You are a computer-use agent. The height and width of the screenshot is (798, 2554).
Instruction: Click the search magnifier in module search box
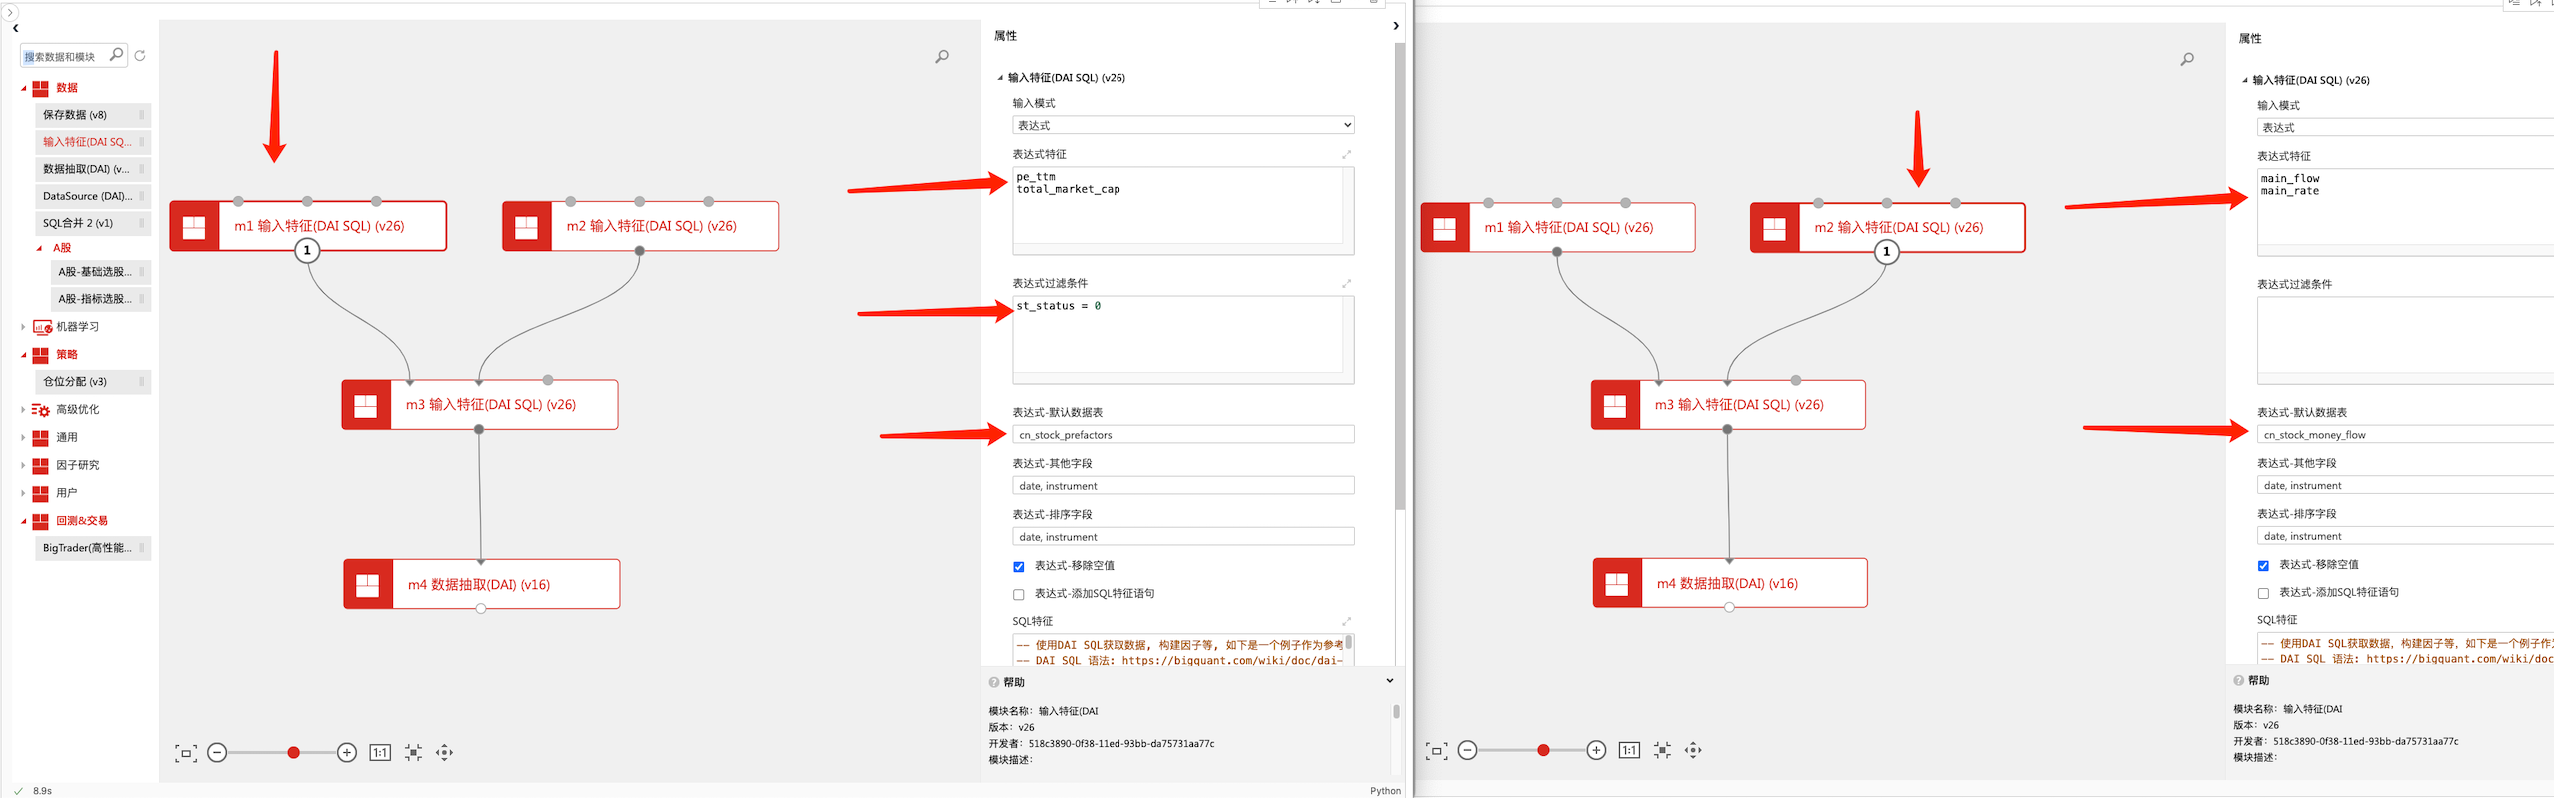[116, 55]
